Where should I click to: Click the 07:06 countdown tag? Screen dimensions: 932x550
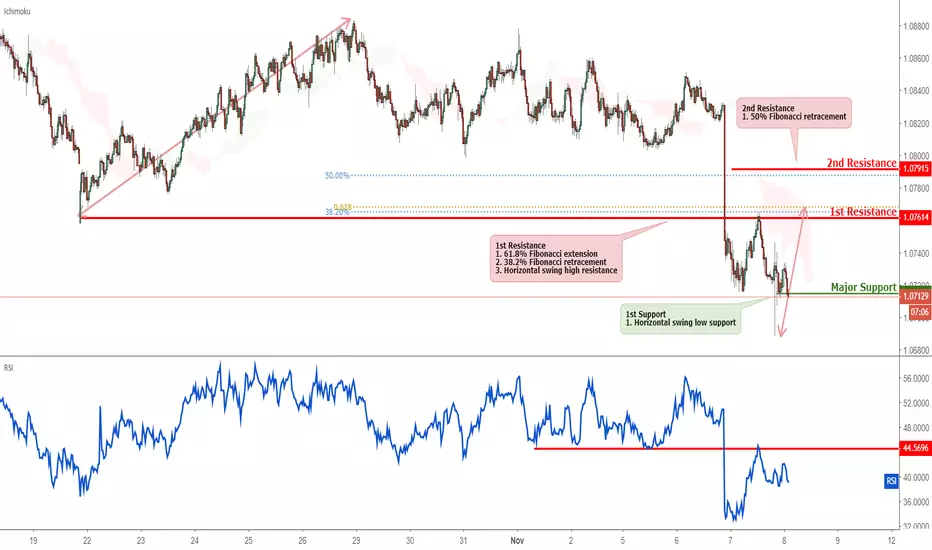(919, 312)
